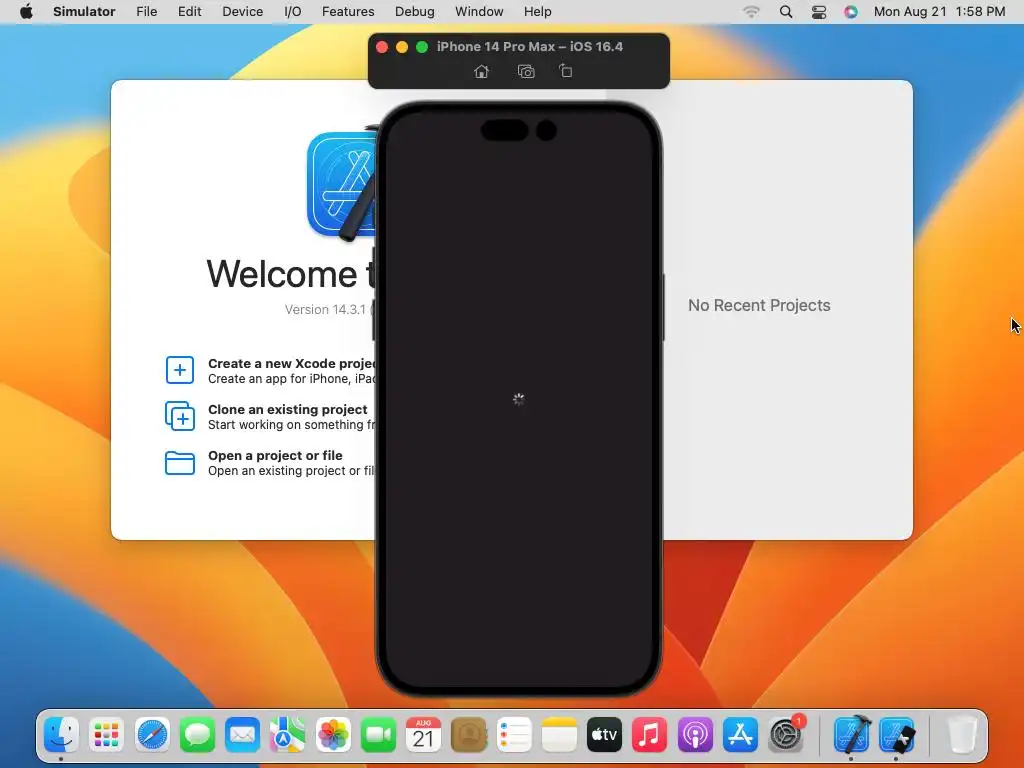This screenshot has width=1024, height=768.
Task: Click the date and time in menu bar
Action: (x=939, y=11)
